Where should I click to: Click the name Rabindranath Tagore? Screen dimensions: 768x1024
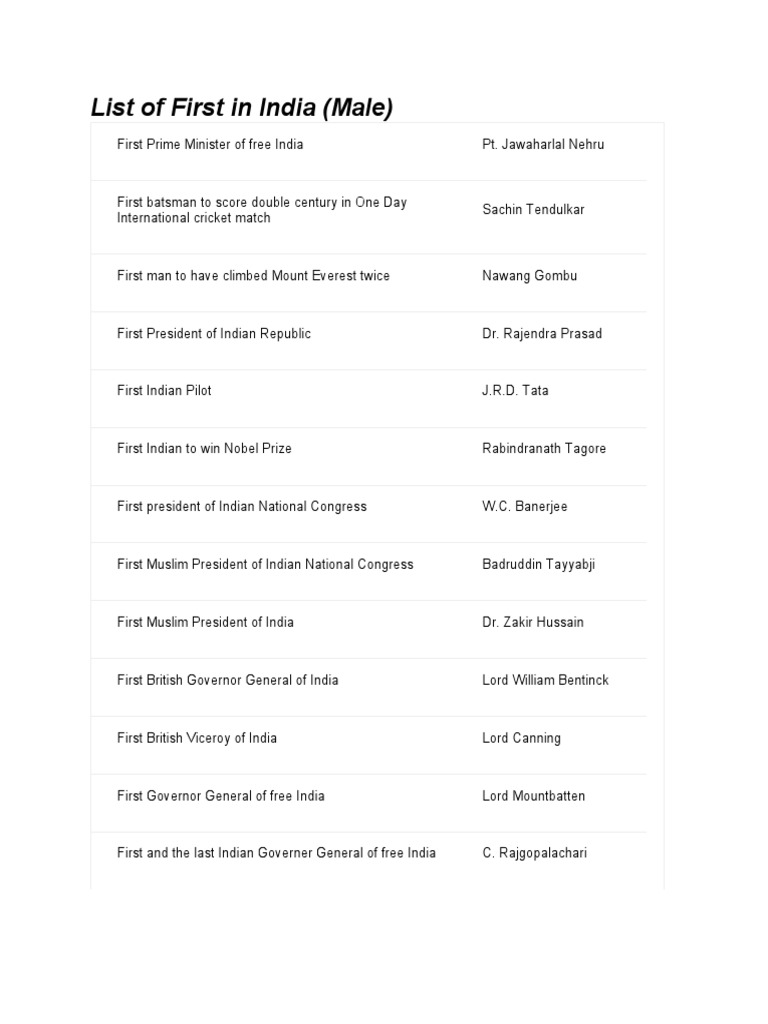click(544, 449)
